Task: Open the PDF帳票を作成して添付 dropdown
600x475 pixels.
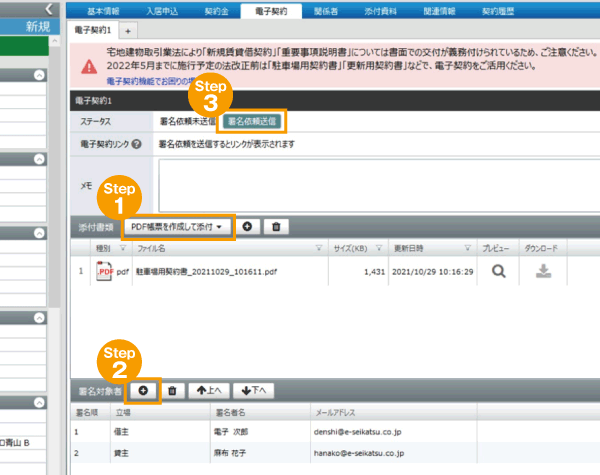Action: coord(178,227)
